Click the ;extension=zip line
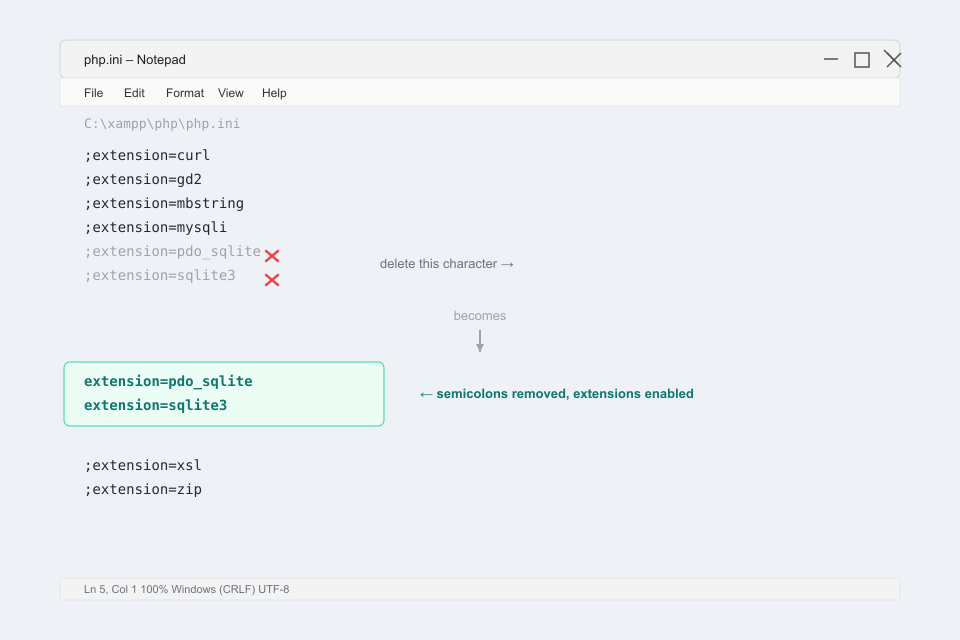 tap(143, 489)
